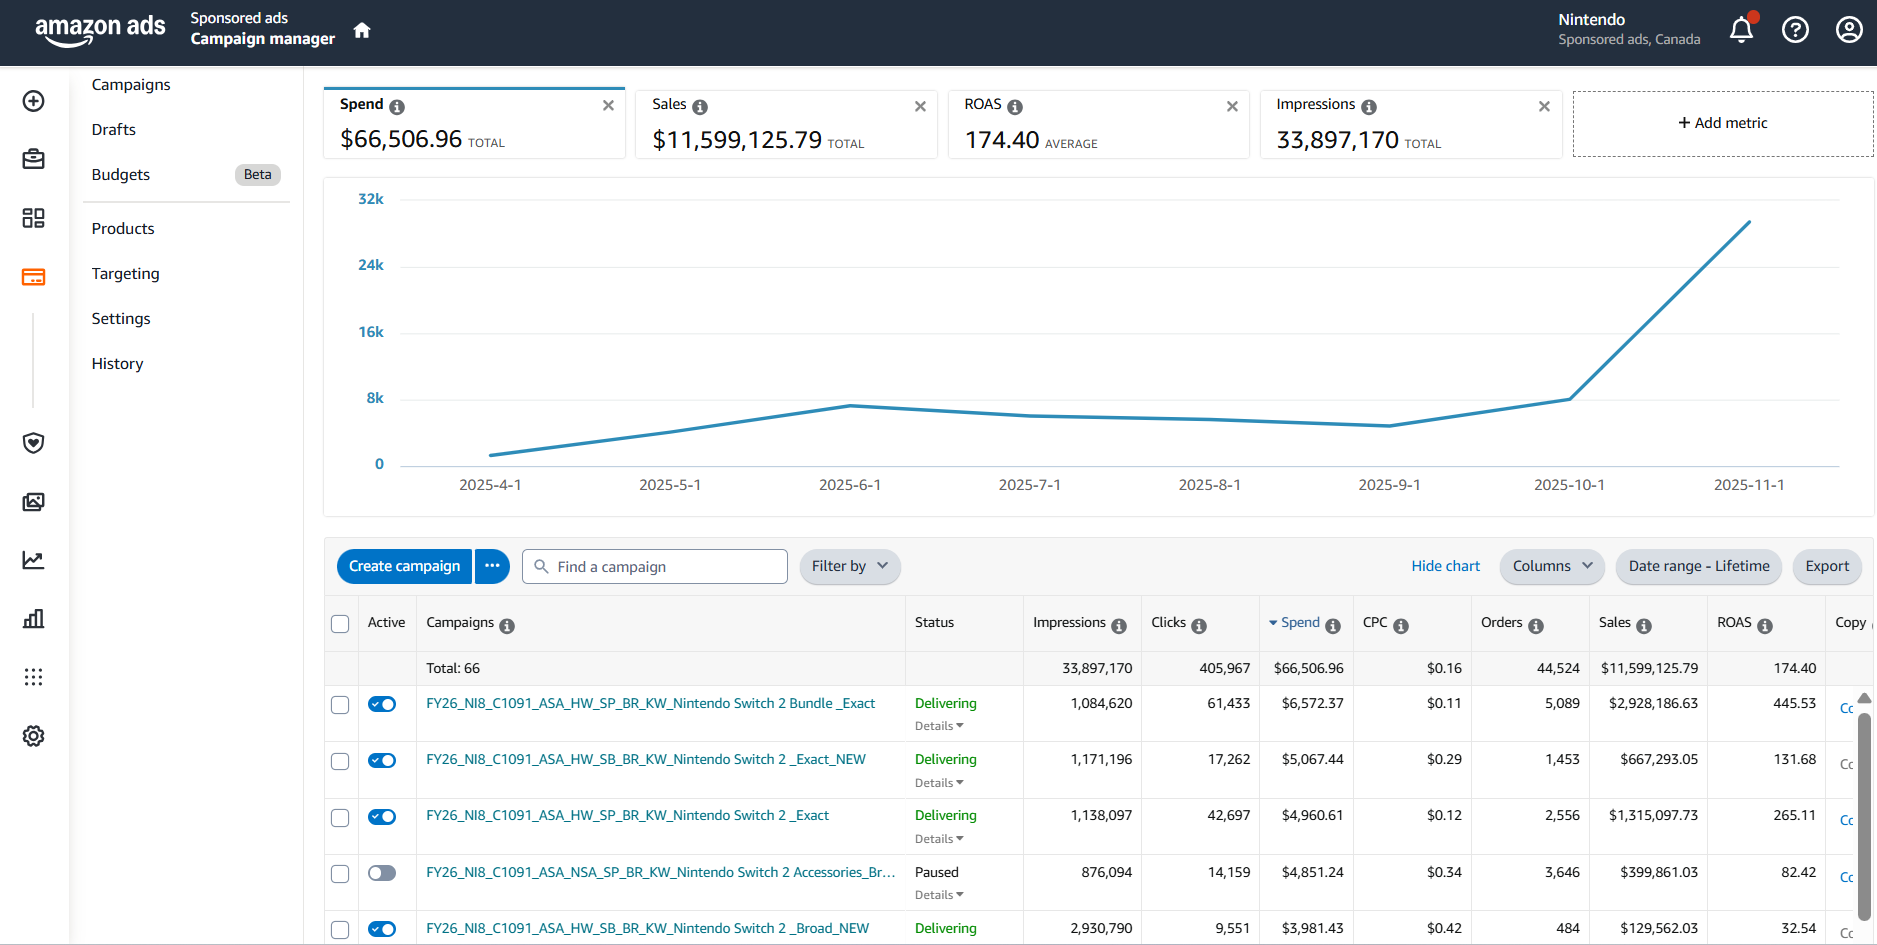This screenshot has width=1877, height=945.
Task: Remove the ROAS metric card
Action: (x=1232, y=106)
